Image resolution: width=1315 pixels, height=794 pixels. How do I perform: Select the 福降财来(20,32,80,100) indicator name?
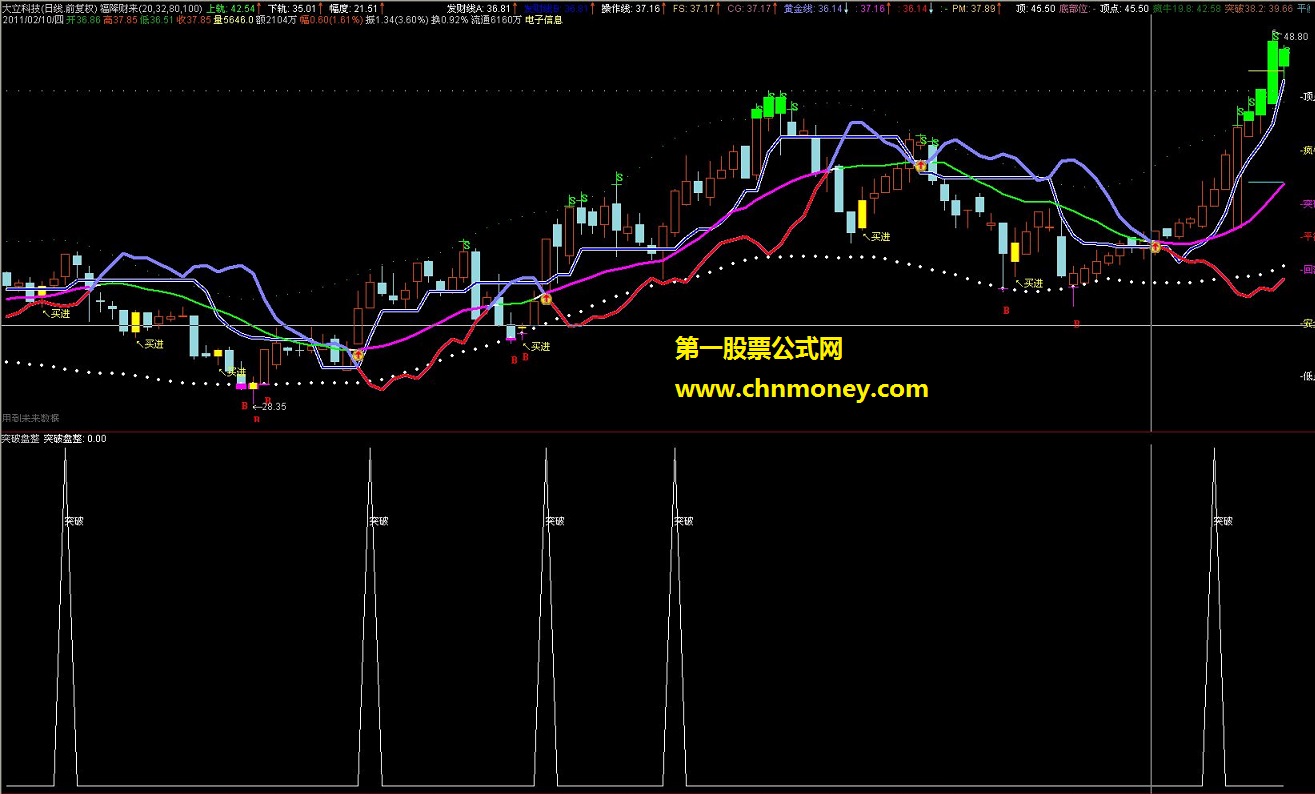tap(151, 7)
